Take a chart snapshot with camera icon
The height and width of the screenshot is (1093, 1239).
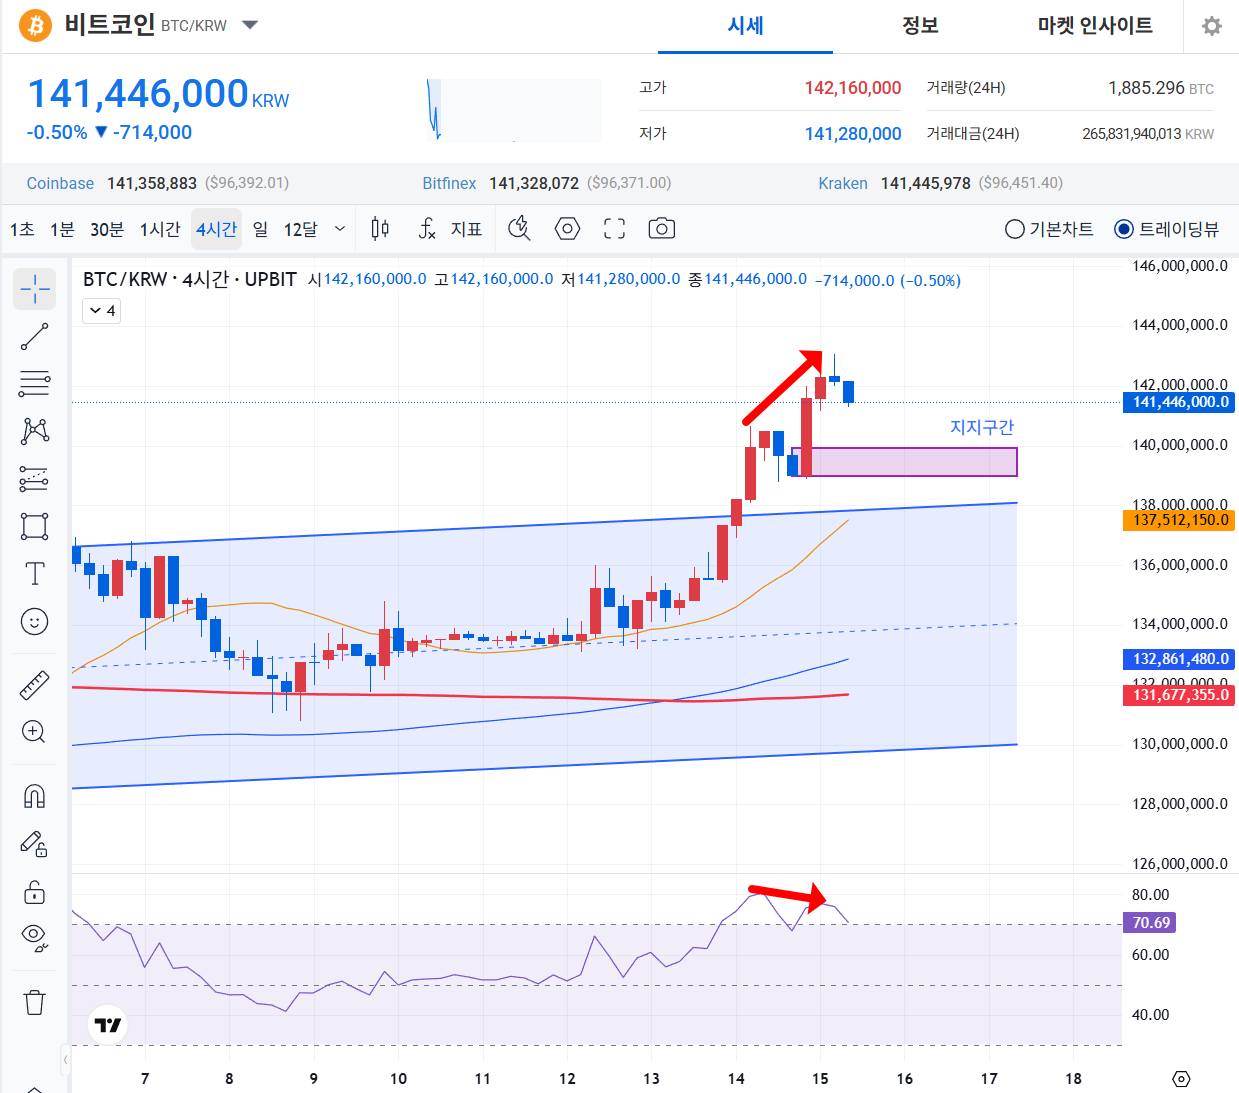tap(661, 229)
